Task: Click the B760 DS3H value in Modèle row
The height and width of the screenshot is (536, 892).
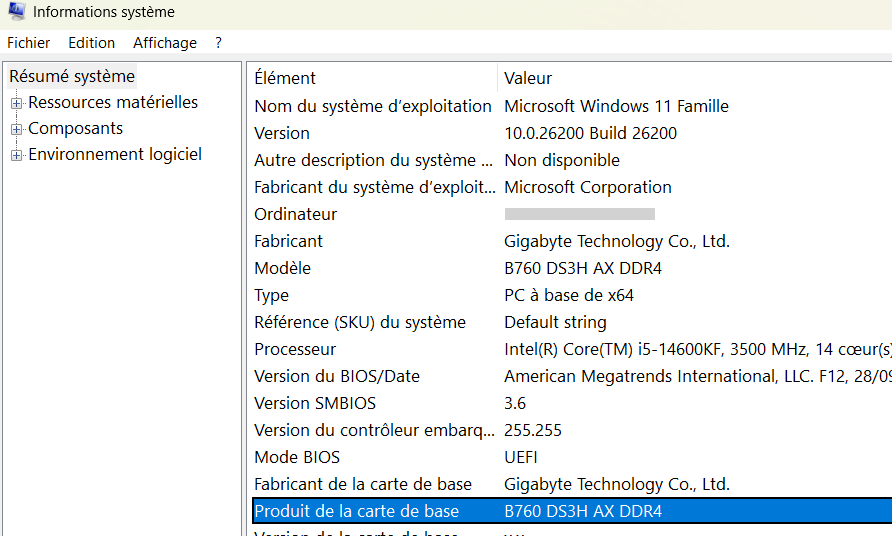Action: [x=583, y=268]
